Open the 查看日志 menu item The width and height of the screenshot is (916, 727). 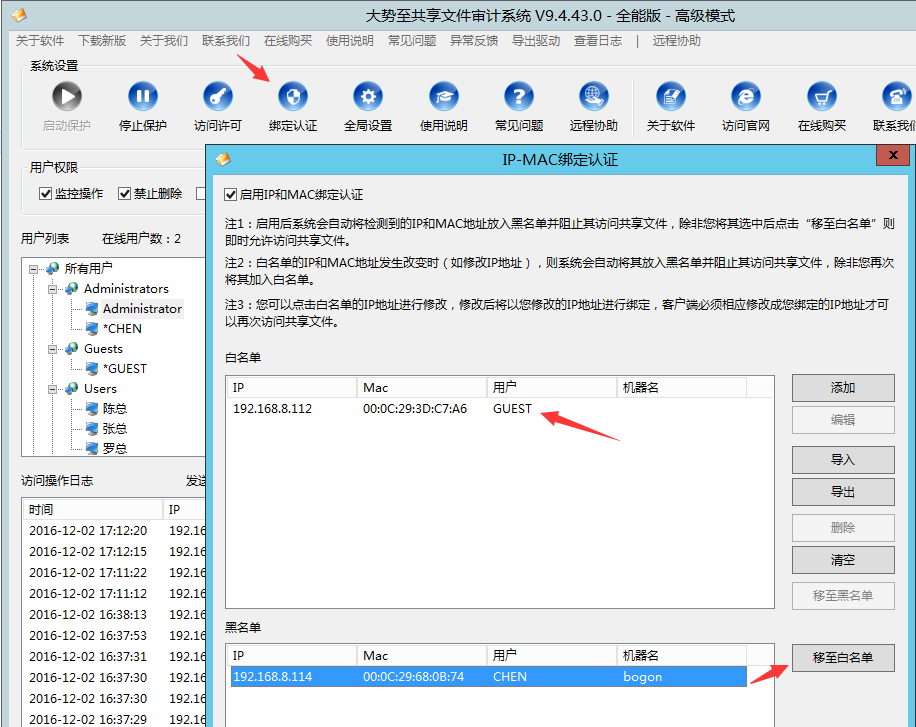tap(597, 41)
